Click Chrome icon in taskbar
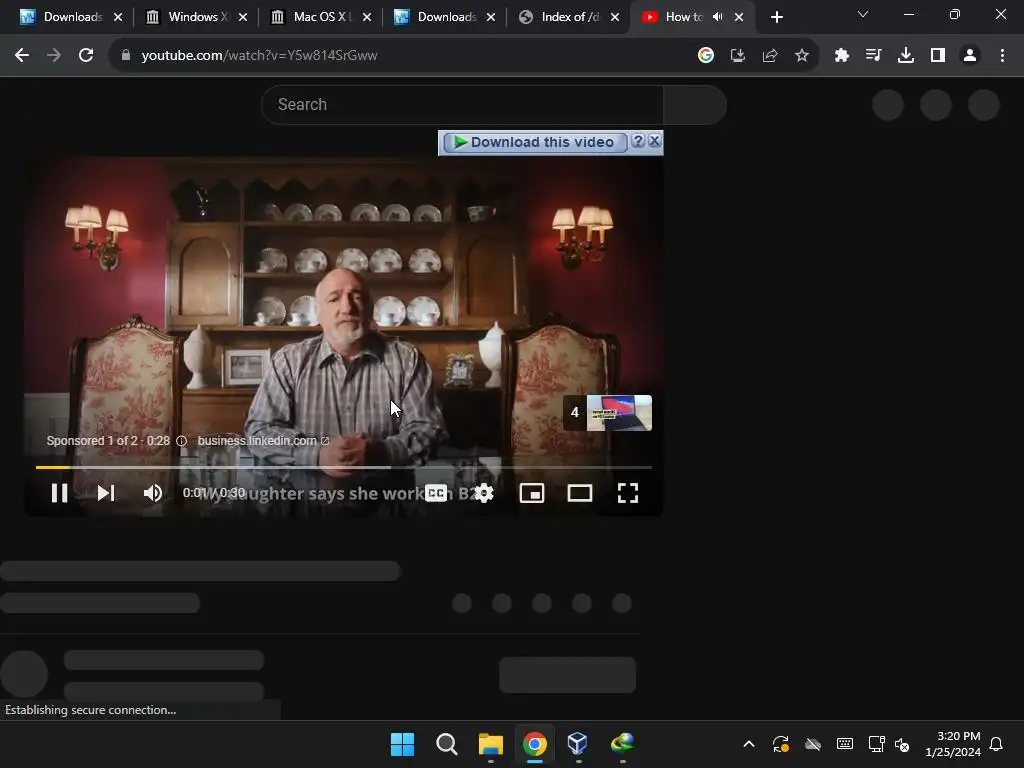This screenshot has width=1024, height=768. click(x=534, y=744)
